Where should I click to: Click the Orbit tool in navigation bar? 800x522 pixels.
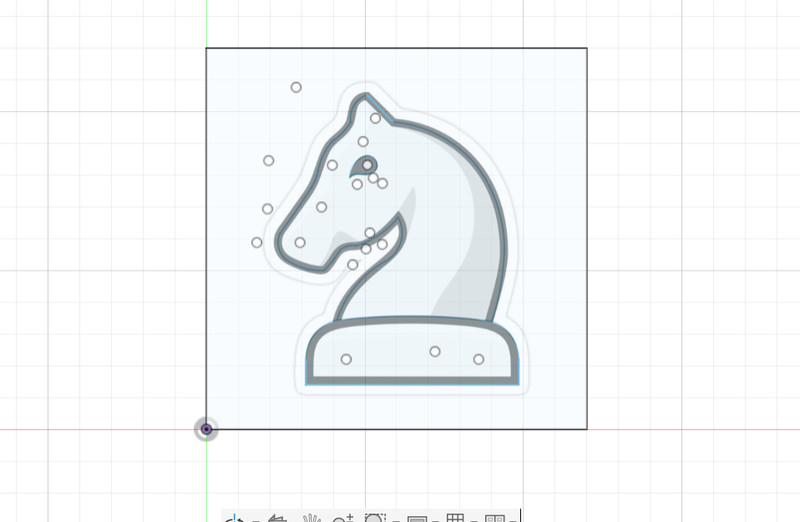point(234,518)
